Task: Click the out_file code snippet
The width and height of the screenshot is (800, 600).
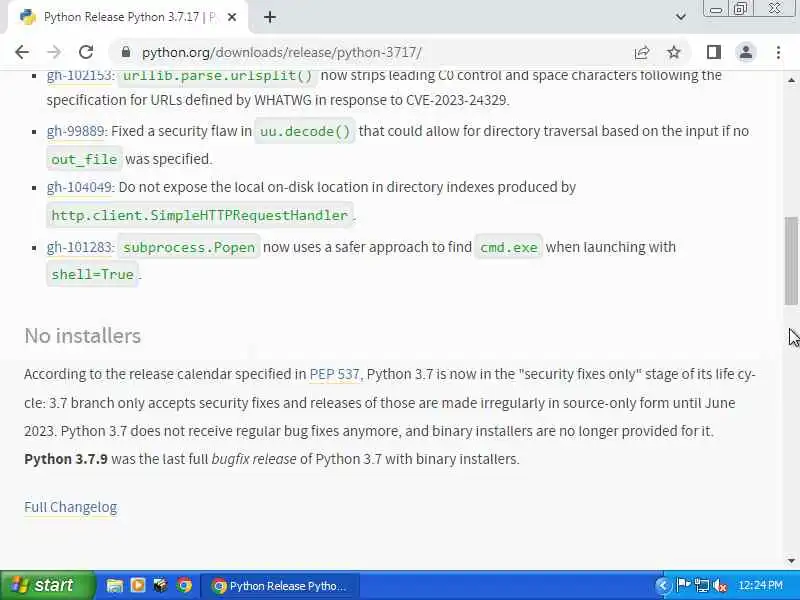Action: pos(84,160)
